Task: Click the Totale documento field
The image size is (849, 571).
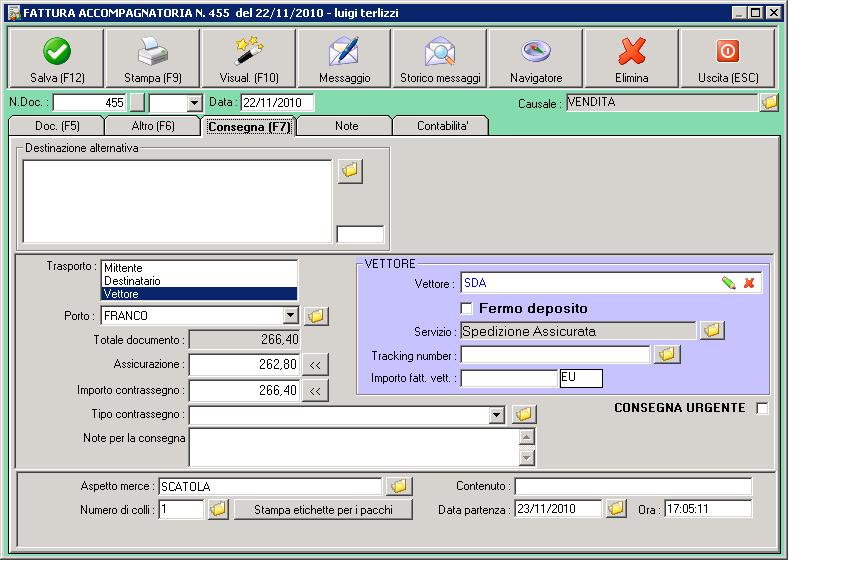Action: coord(244,339)
